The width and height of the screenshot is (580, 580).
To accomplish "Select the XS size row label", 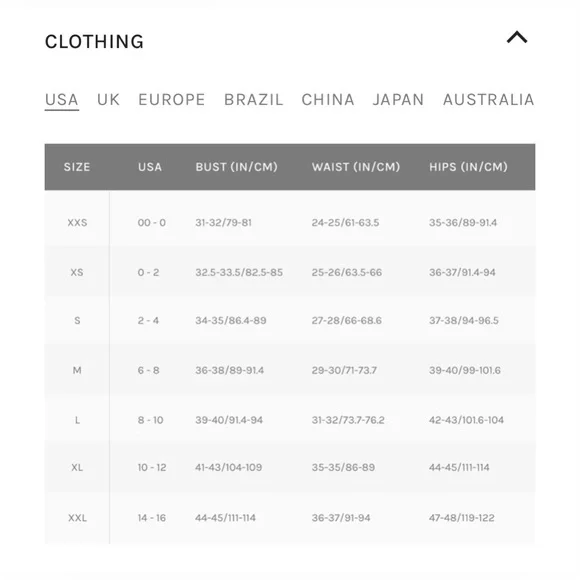I will [77, 273].
